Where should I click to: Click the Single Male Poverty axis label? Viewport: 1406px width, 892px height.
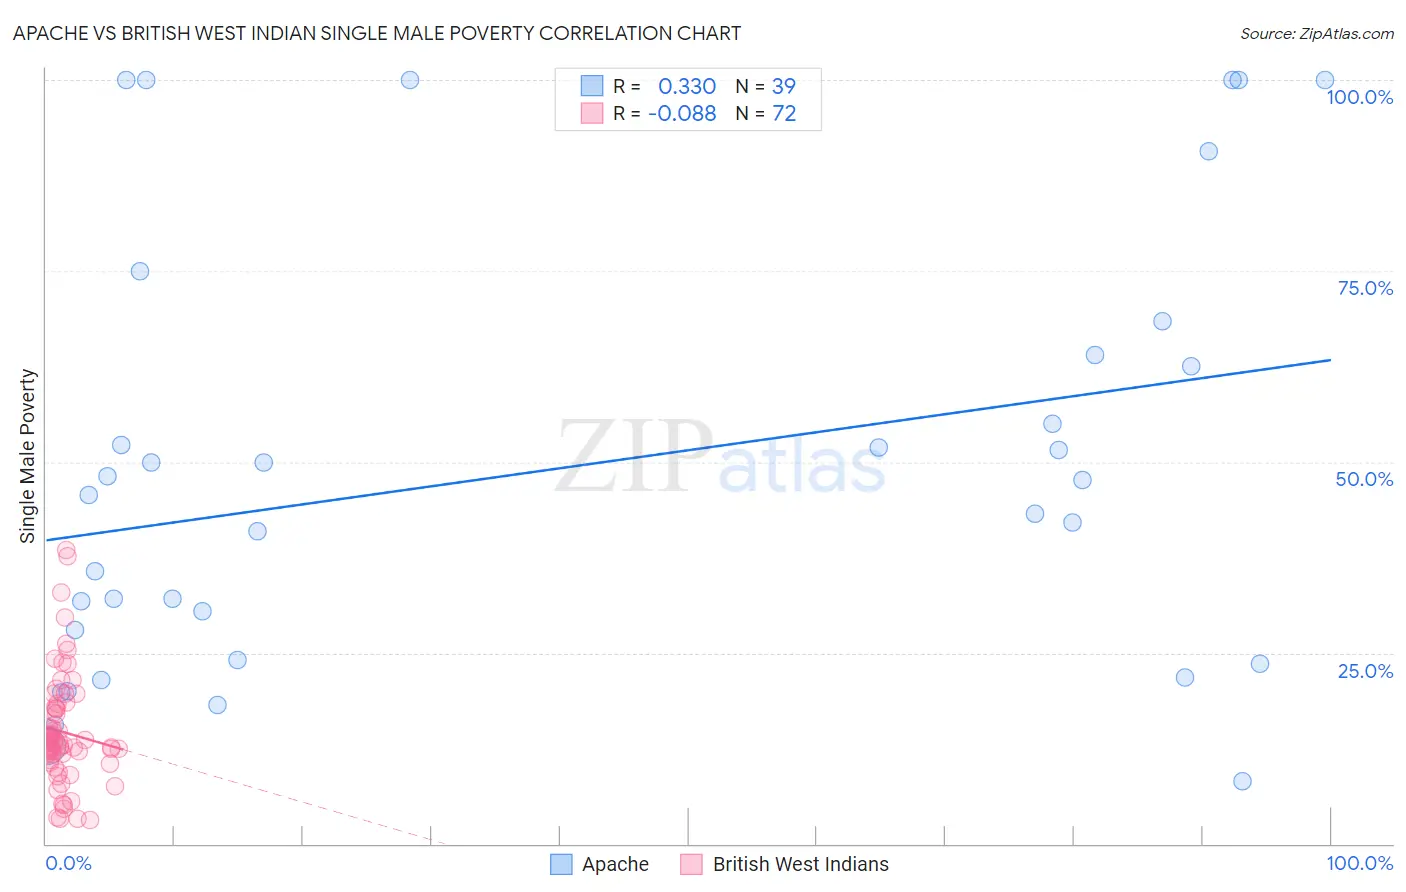click(x=27, y=456)
